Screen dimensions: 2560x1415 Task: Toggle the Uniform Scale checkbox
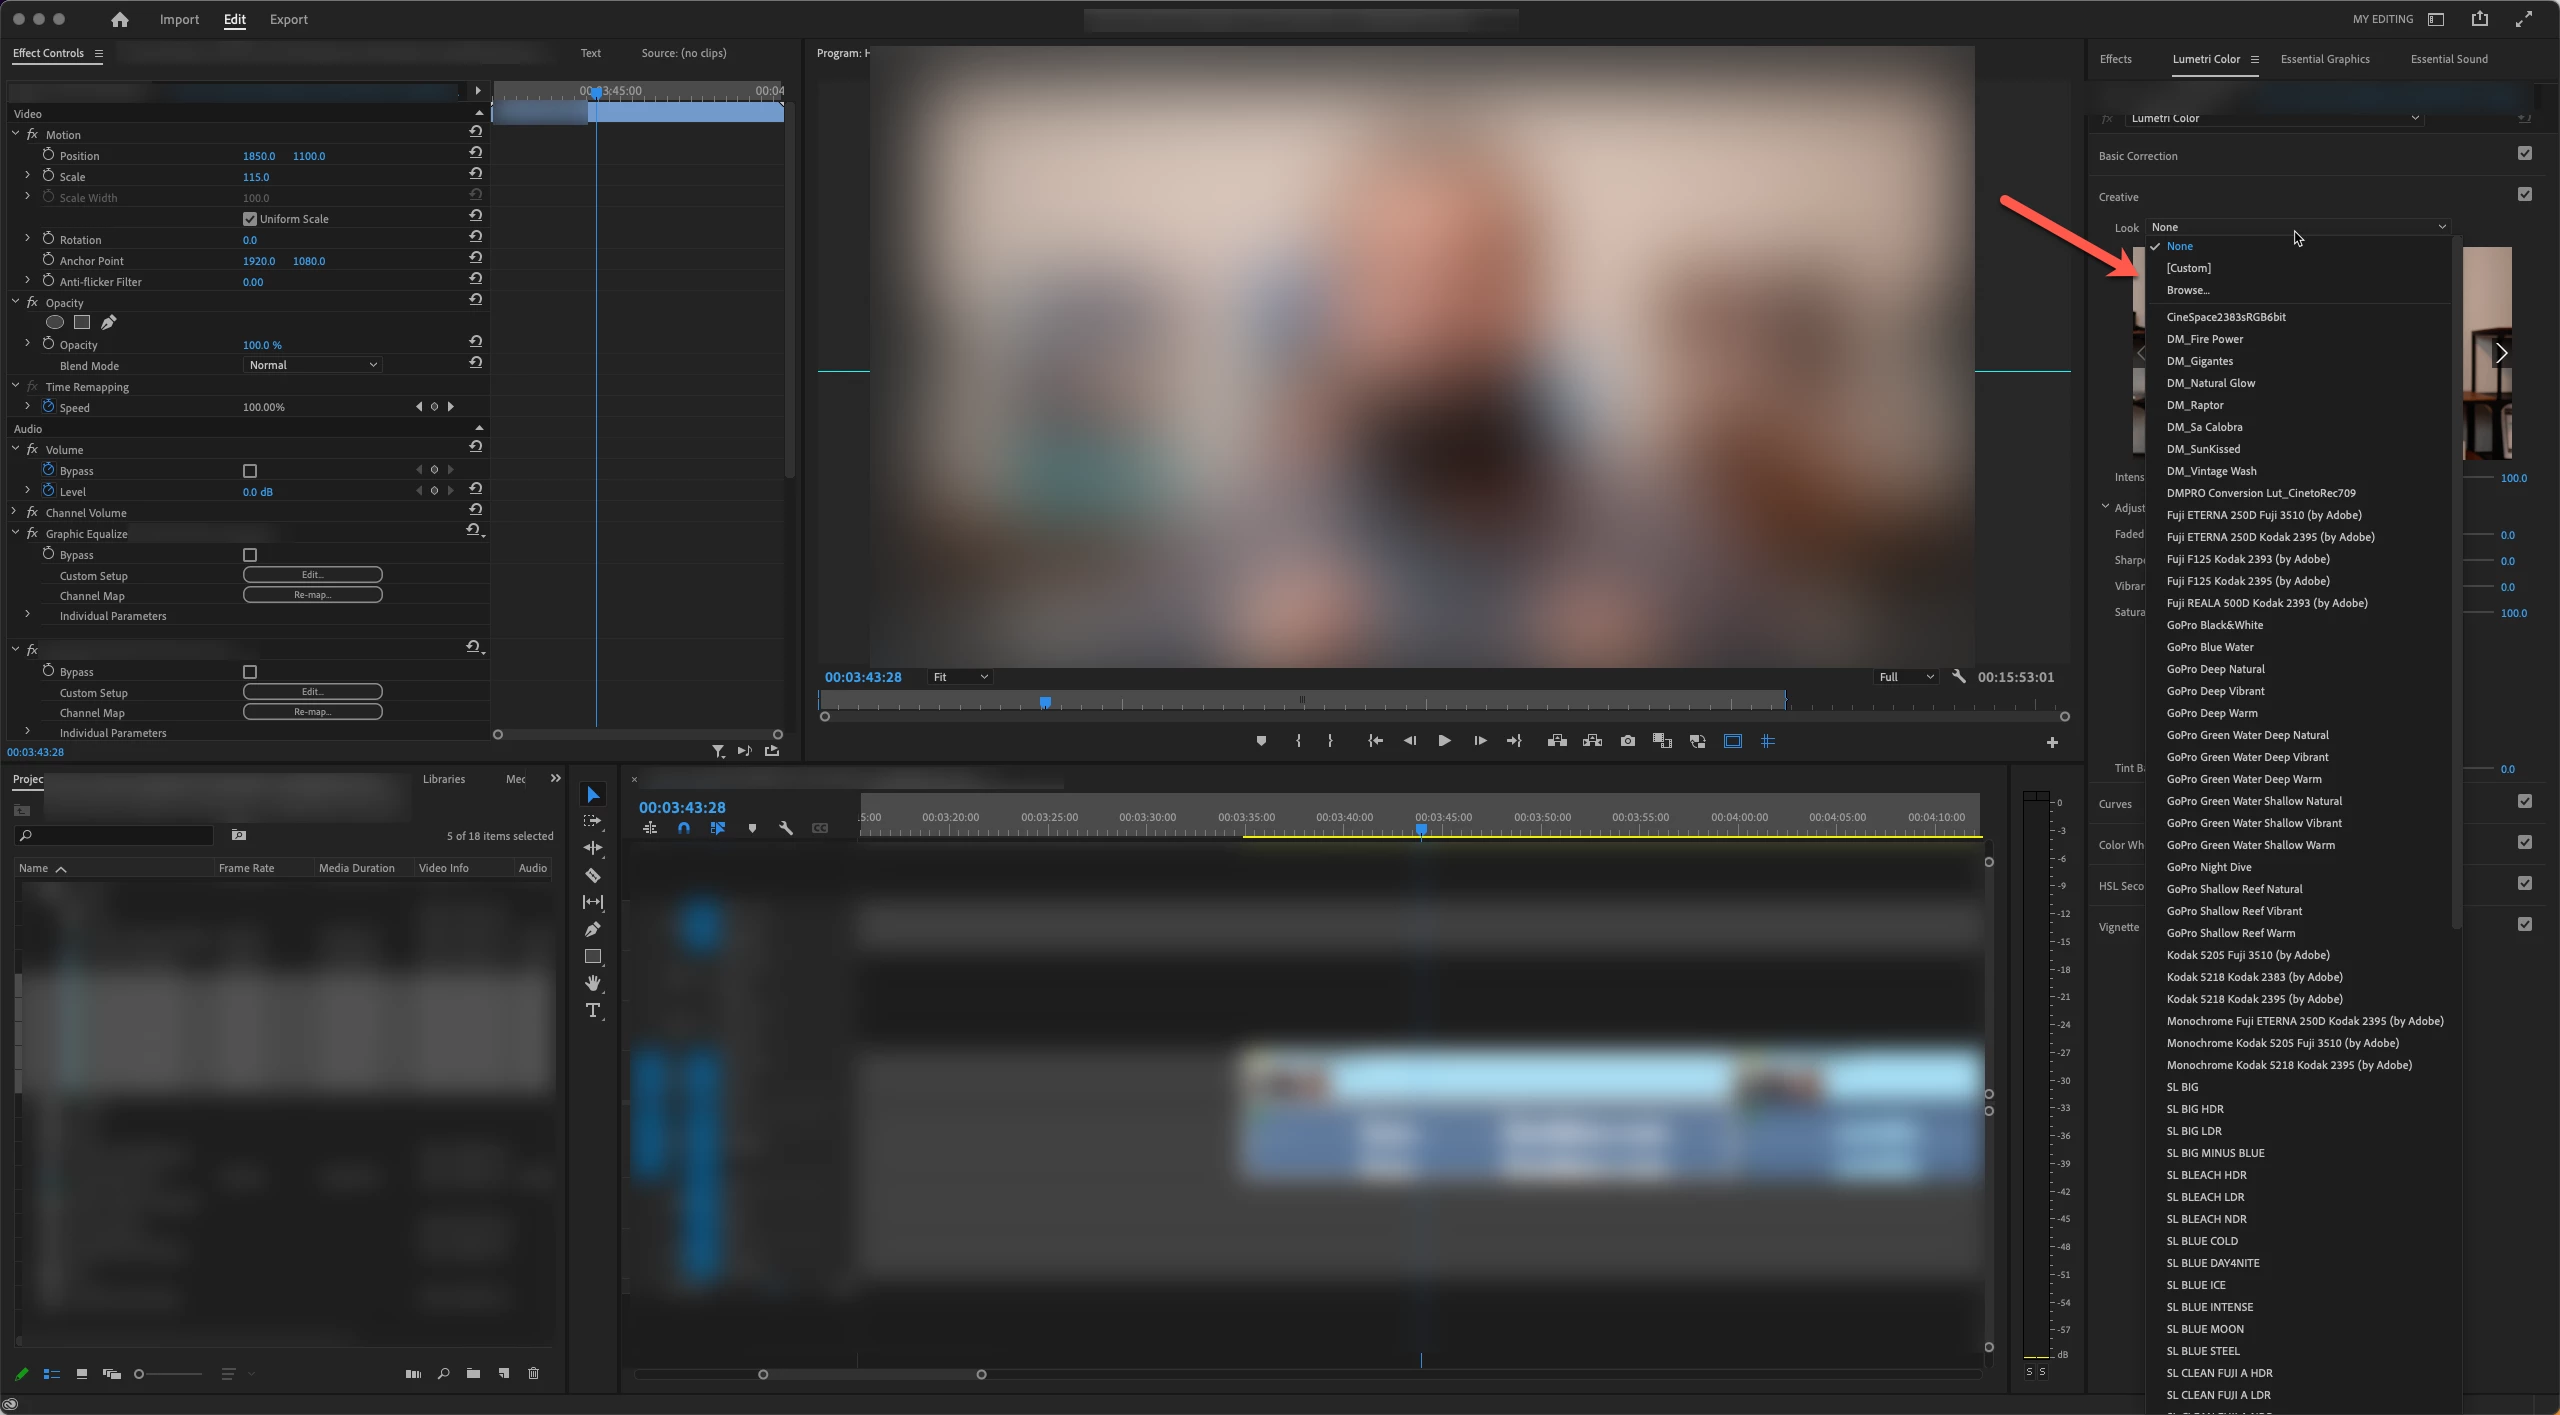coord(250,219)
